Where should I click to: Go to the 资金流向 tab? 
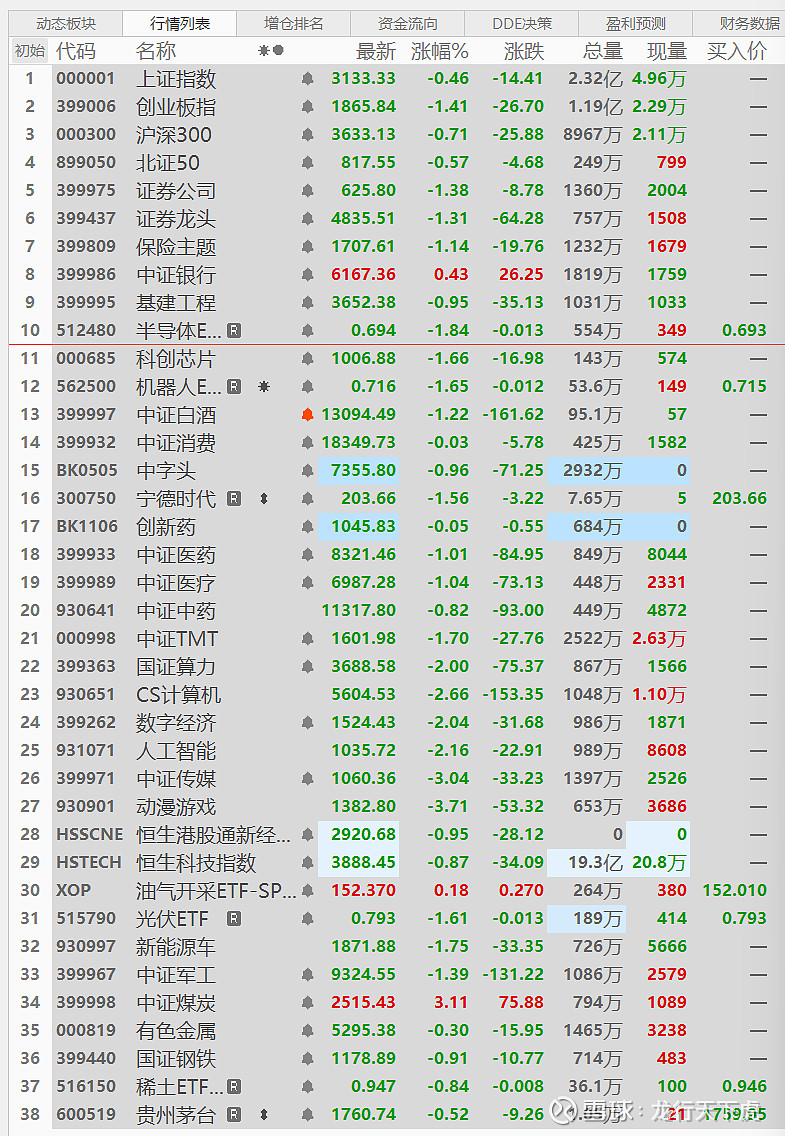(x=407, y=24)
